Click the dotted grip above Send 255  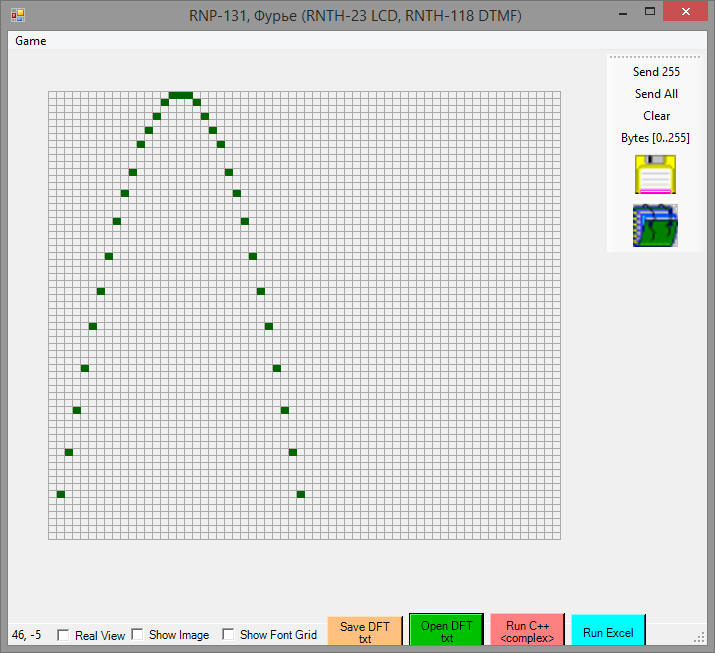point(655,57)
